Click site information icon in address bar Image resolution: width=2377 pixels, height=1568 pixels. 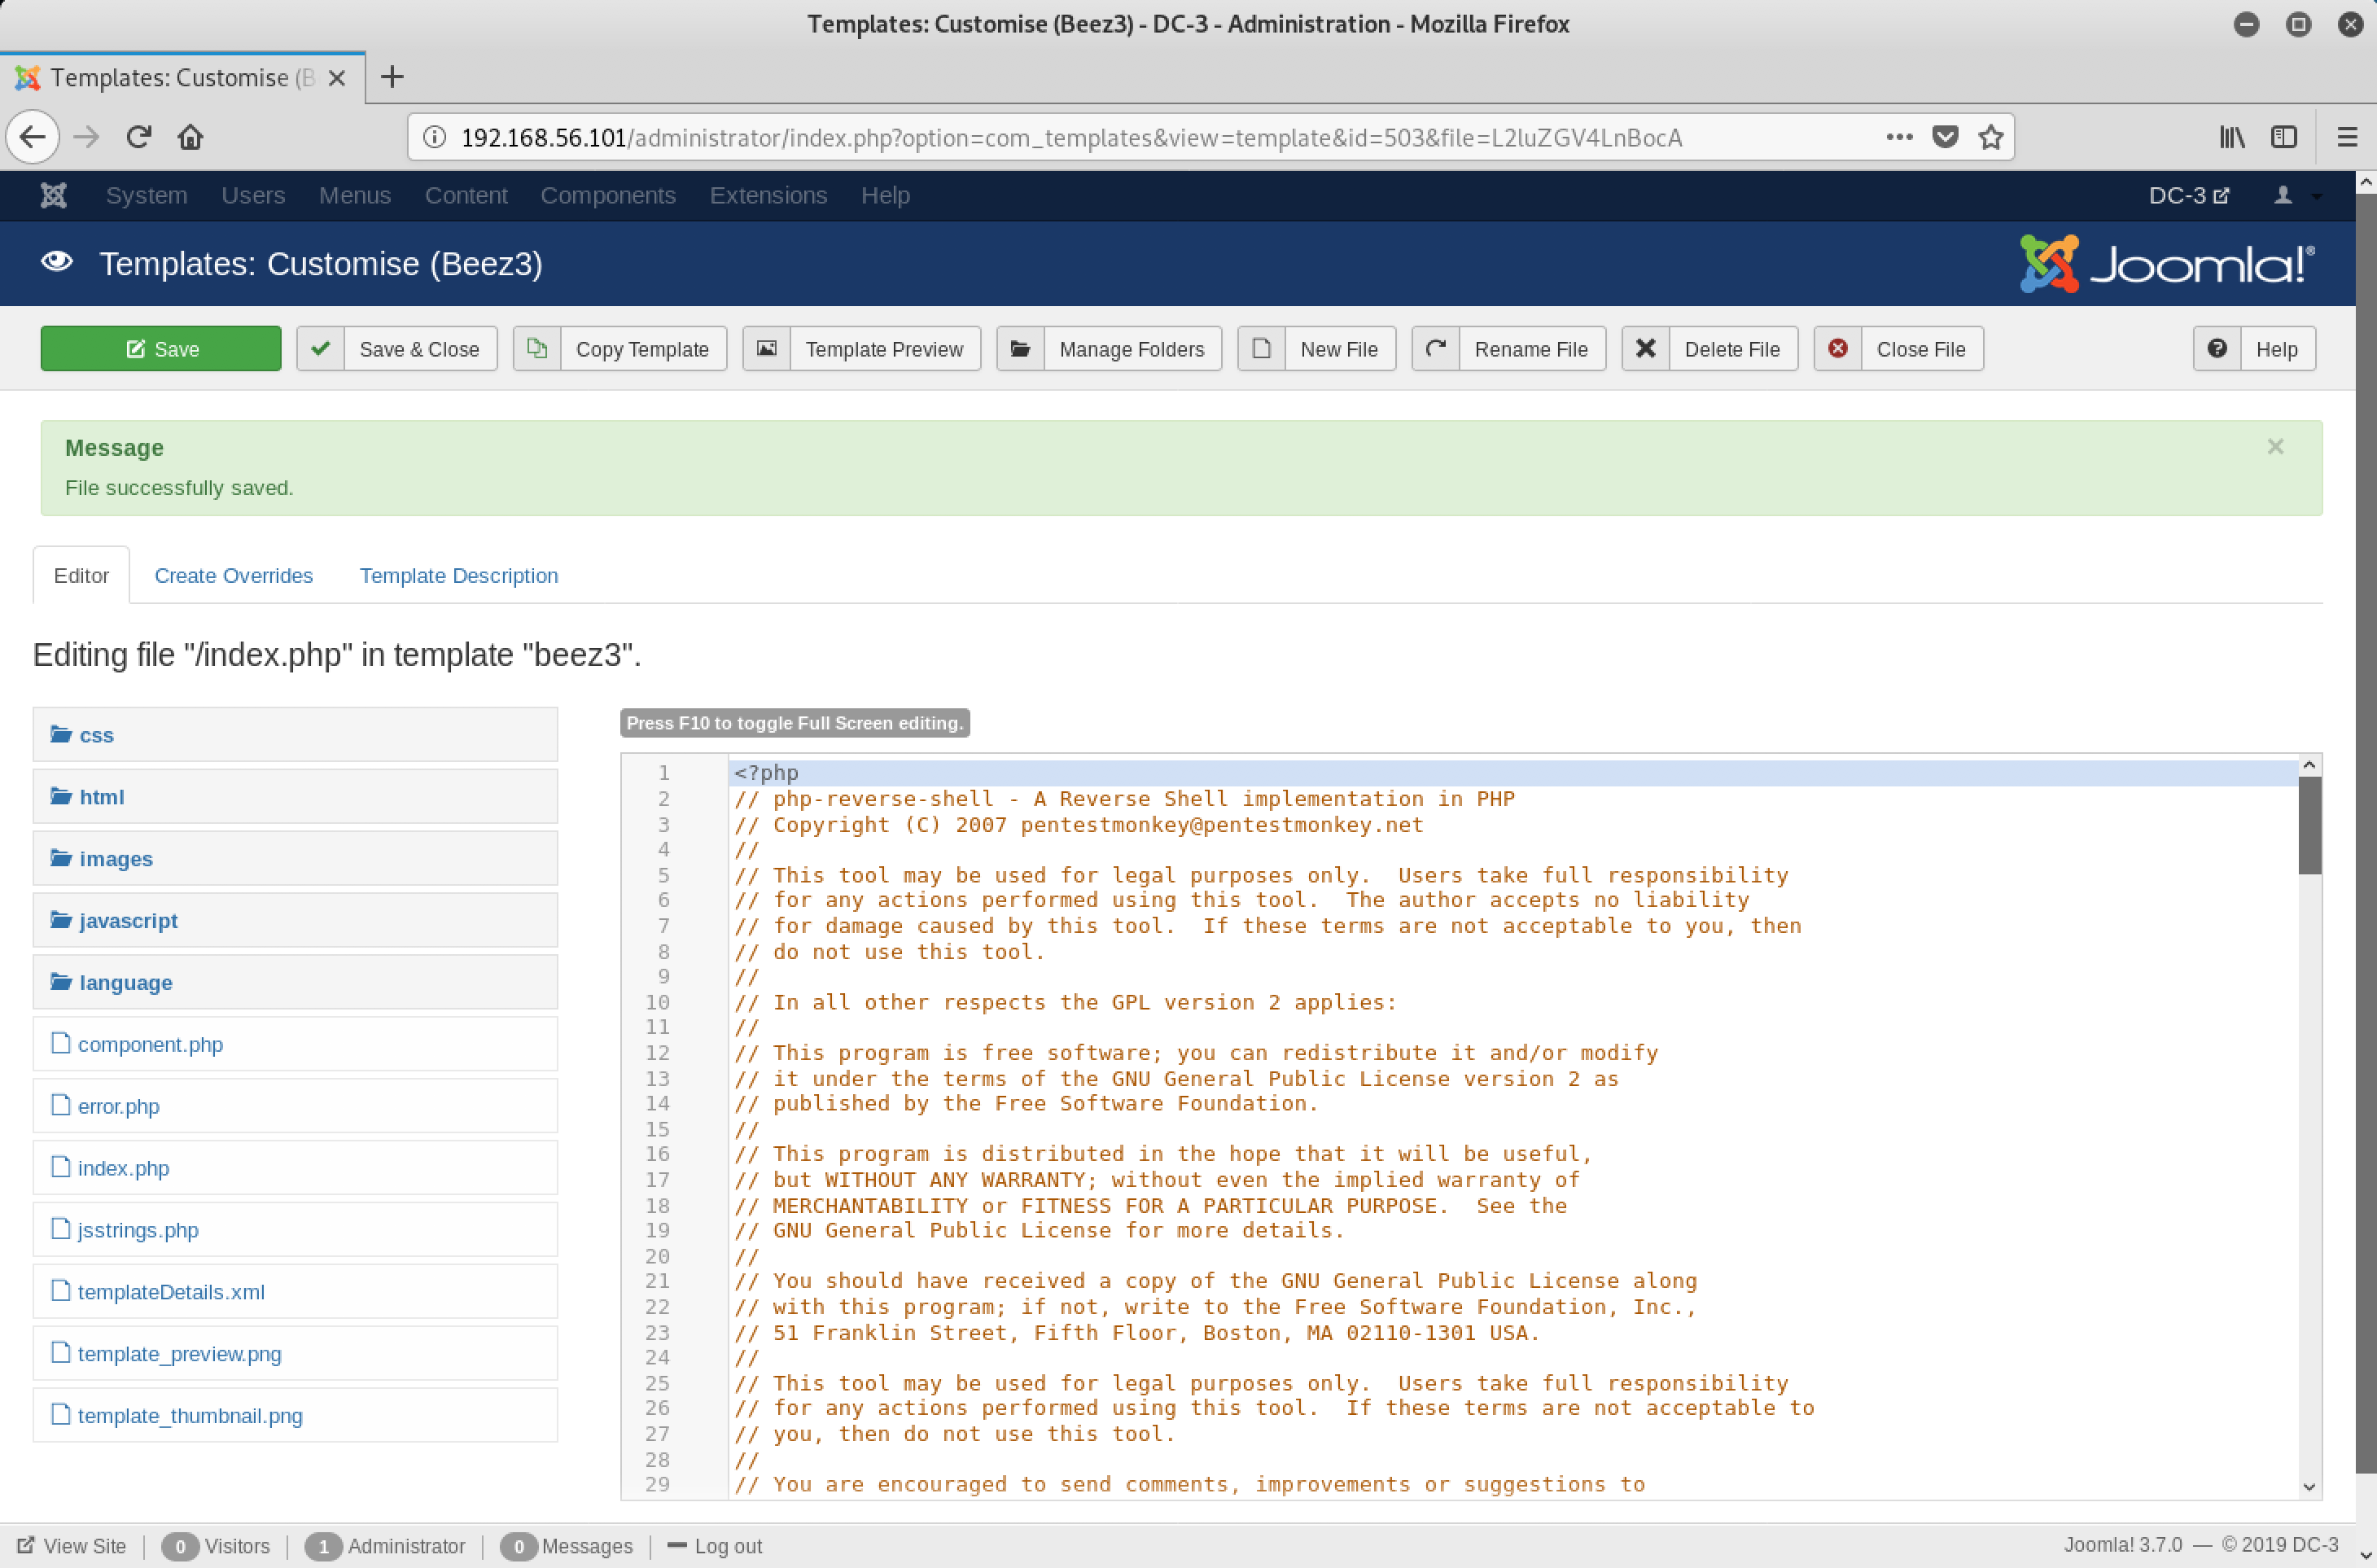[x=434, y=137]
